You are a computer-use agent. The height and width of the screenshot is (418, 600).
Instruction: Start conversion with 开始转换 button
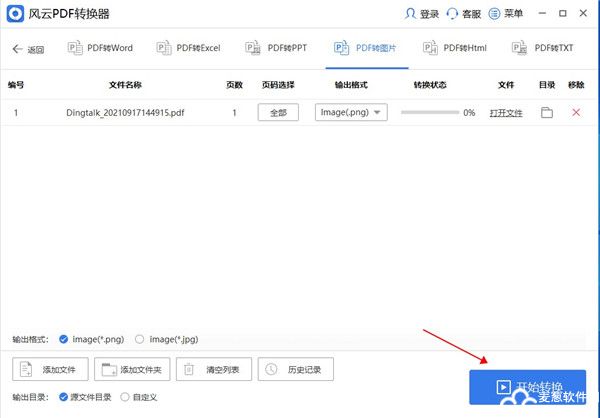pyautogui.click(x=528, y=387)
